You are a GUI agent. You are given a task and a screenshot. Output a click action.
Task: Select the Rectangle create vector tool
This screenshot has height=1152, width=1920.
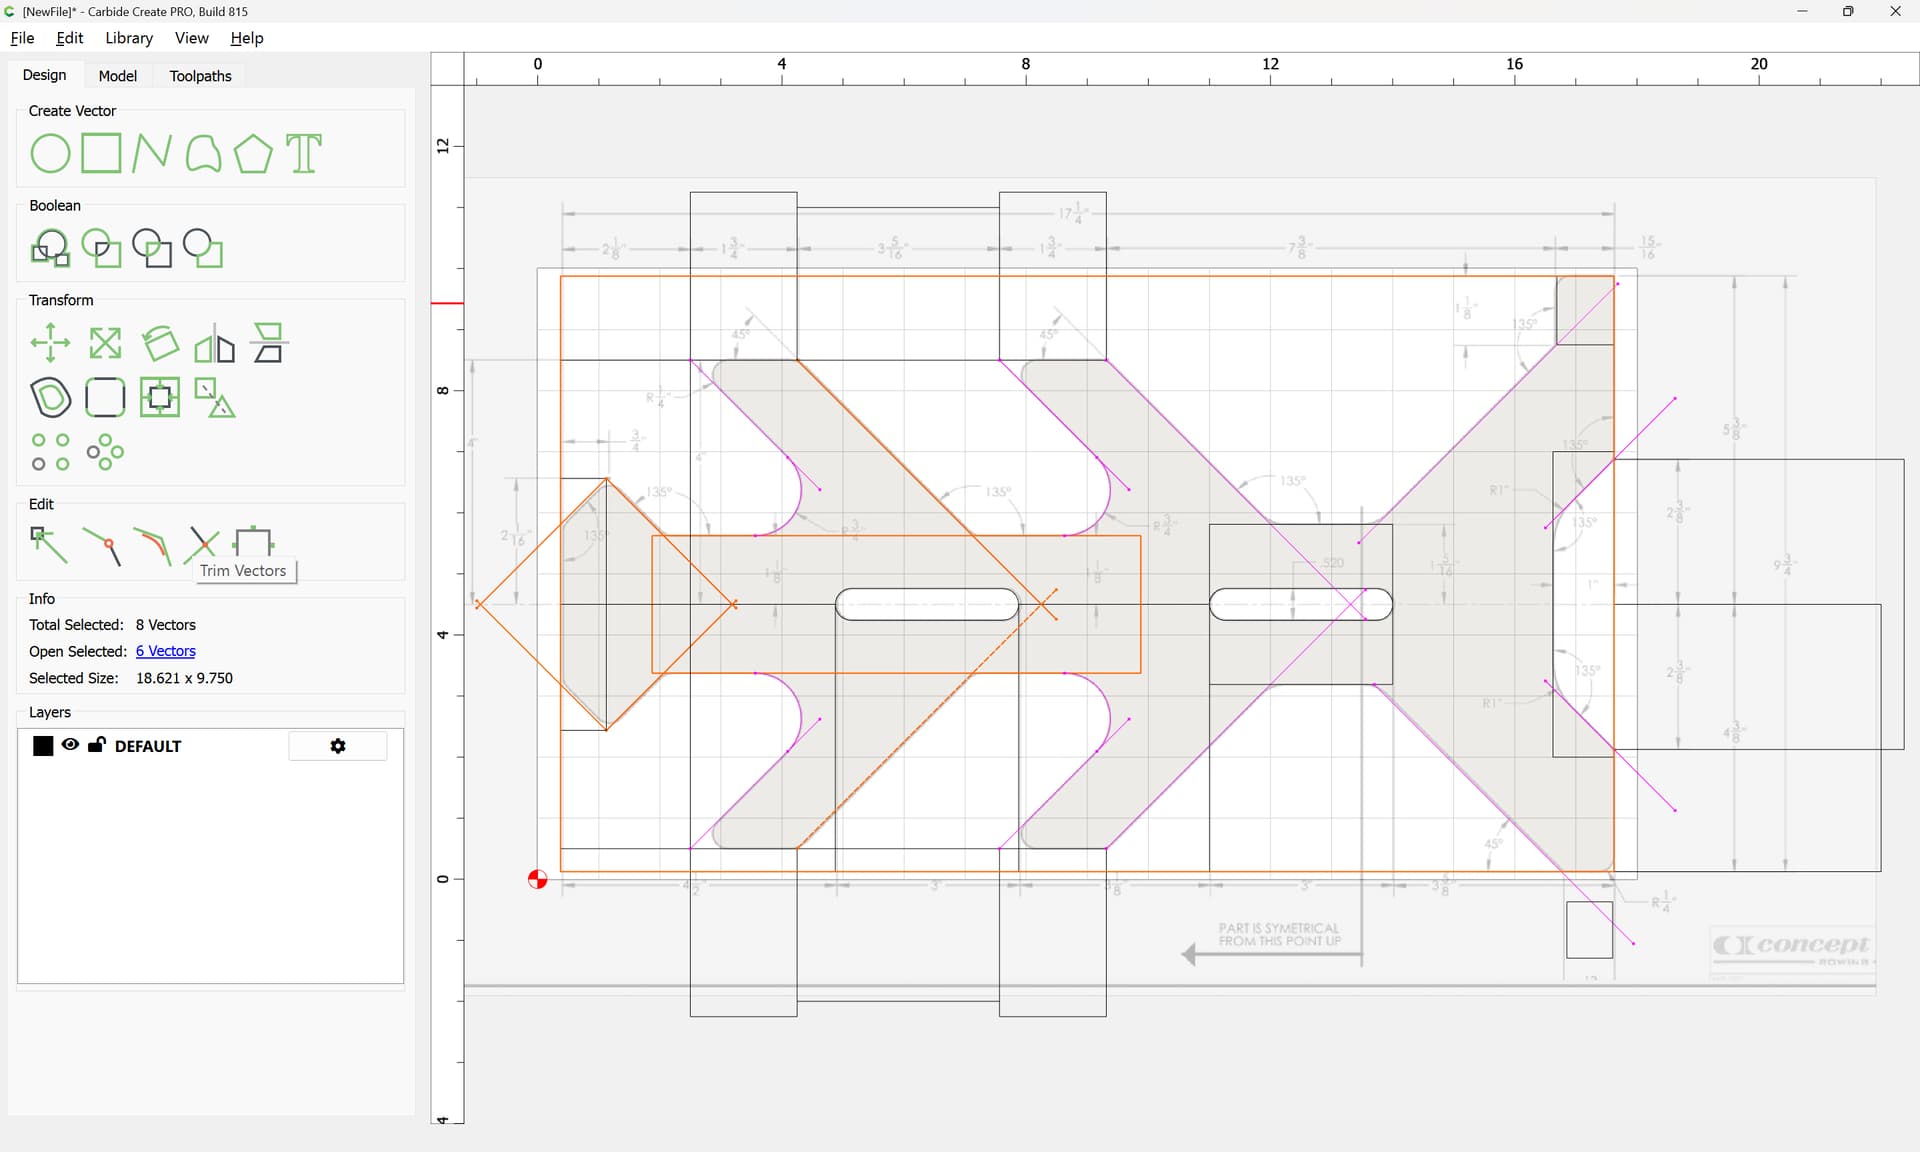(x=101, y=154)
